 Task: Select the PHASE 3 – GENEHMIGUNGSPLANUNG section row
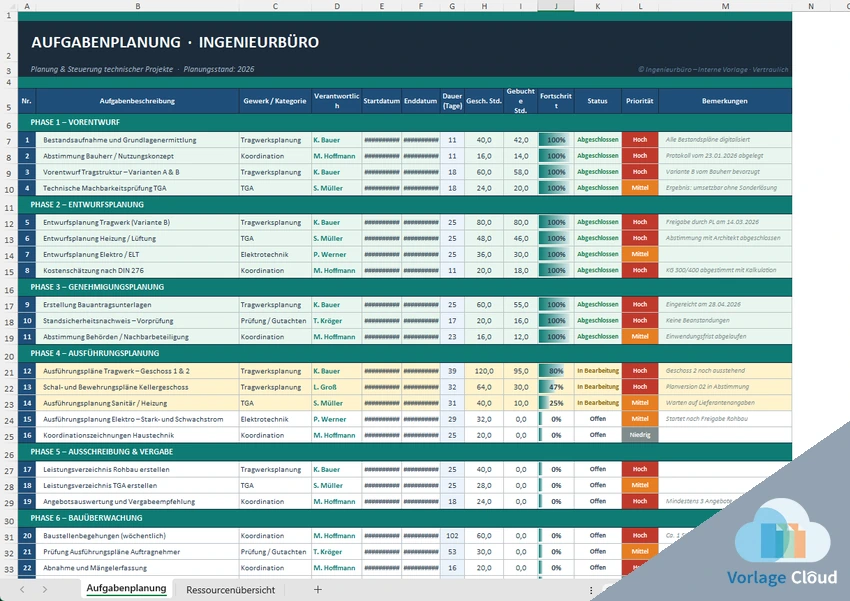(x=405, y=287)
